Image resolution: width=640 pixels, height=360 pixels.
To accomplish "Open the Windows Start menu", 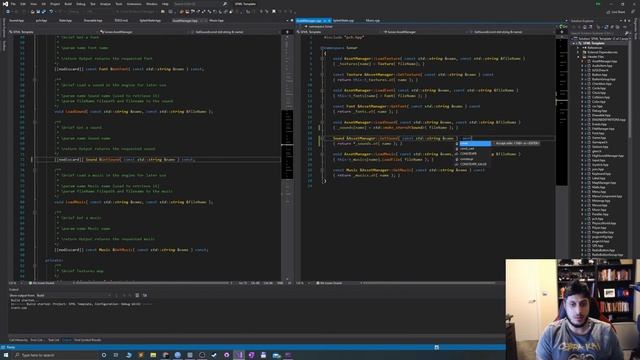I will [x=6, y=356].
